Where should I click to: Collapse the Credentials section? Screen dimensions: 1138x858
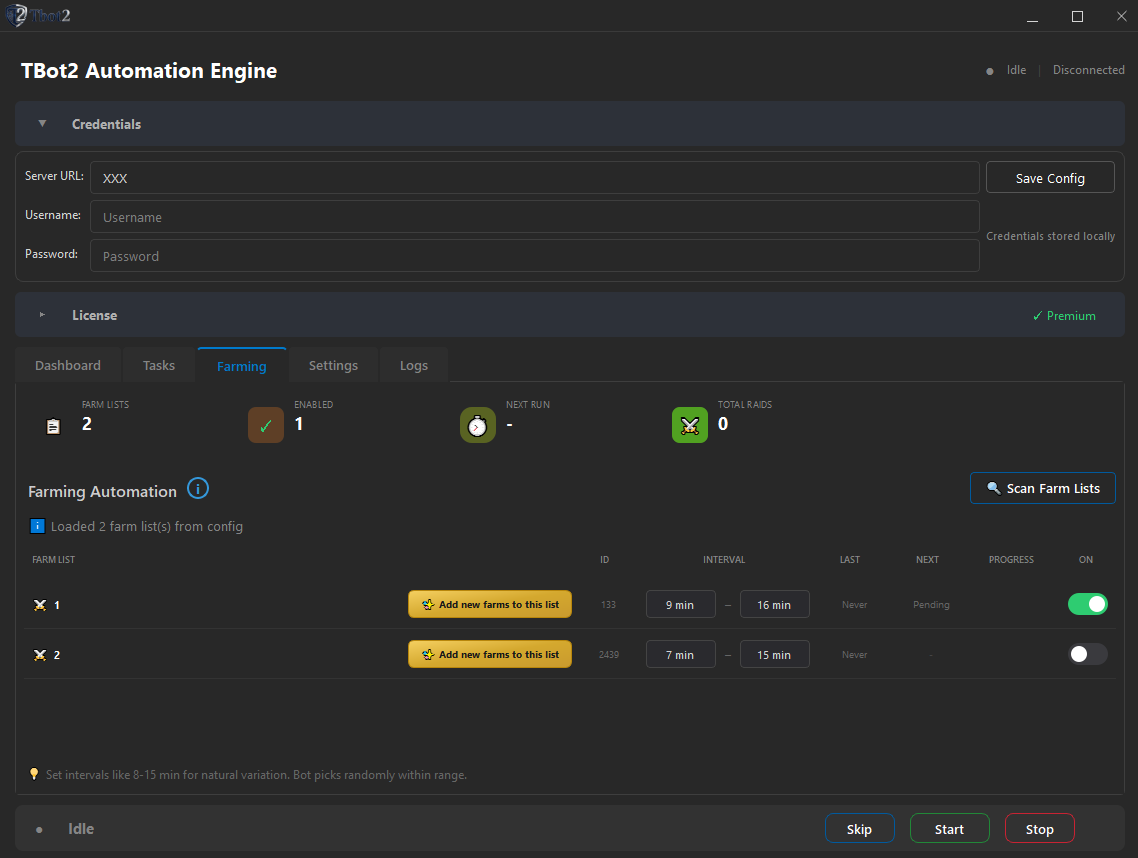point(42,123)
